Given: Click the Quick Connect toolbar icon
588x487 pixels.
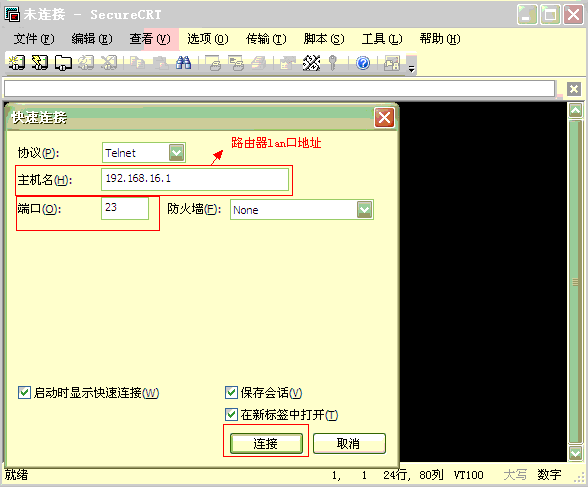Looking at the screenshot, I should point(40,63).
